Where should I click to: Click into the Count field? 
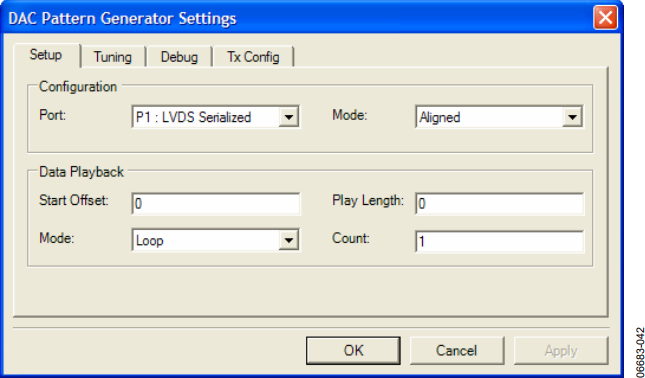pyautogui.click(x=499, y=241)
